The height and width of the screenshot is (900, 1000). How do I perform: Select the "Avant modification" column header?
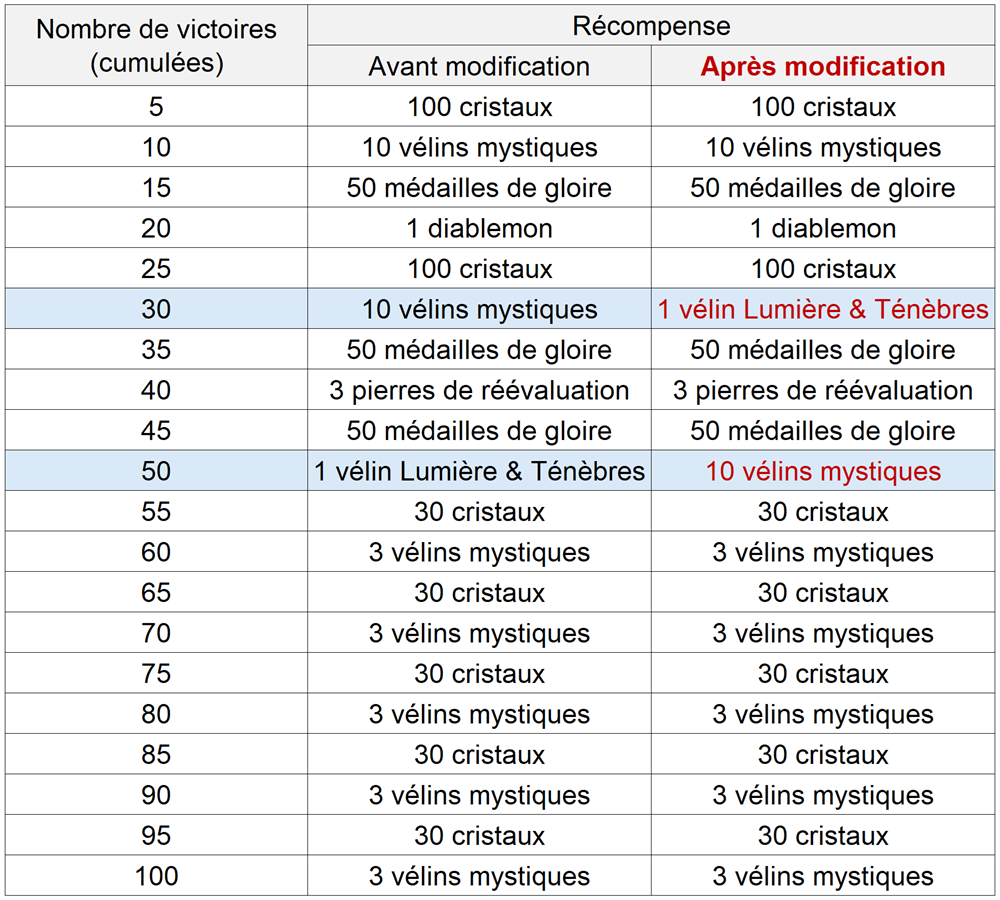point(479,67)
